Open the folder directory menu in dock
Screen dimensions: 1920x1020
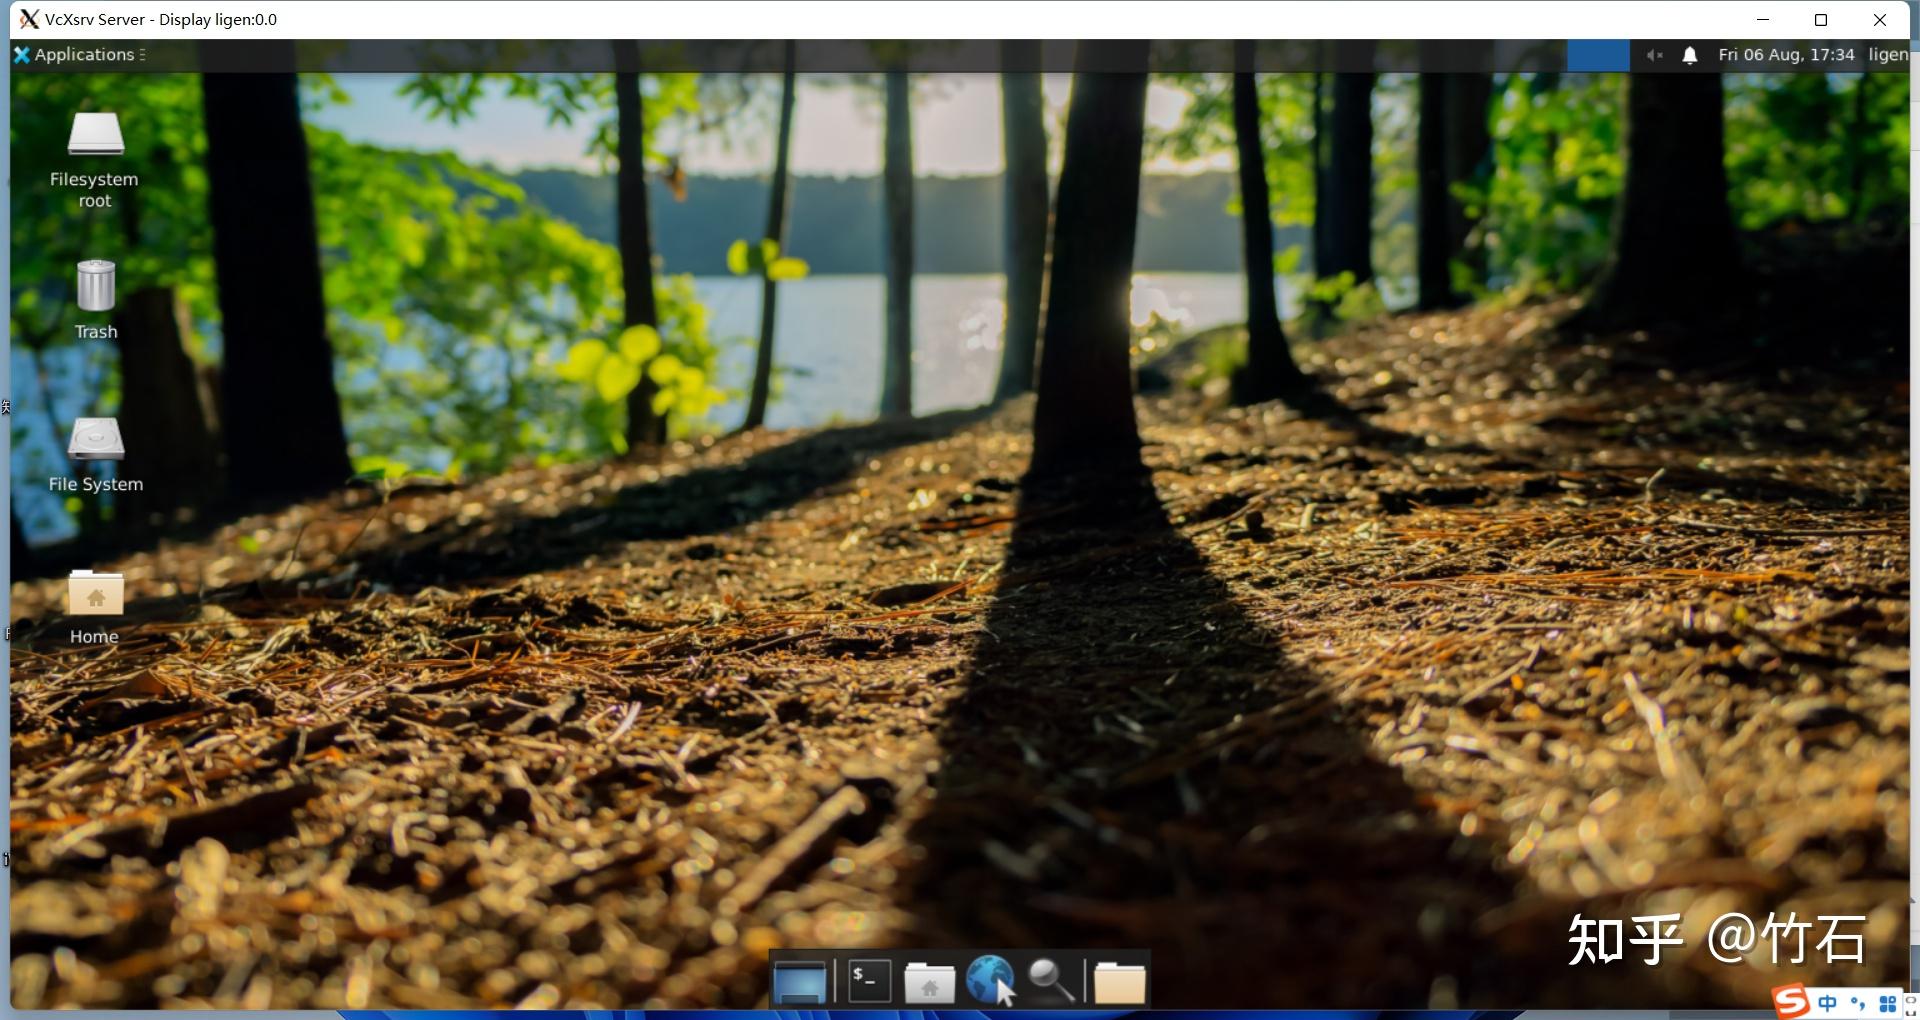tap(1119, 982)
